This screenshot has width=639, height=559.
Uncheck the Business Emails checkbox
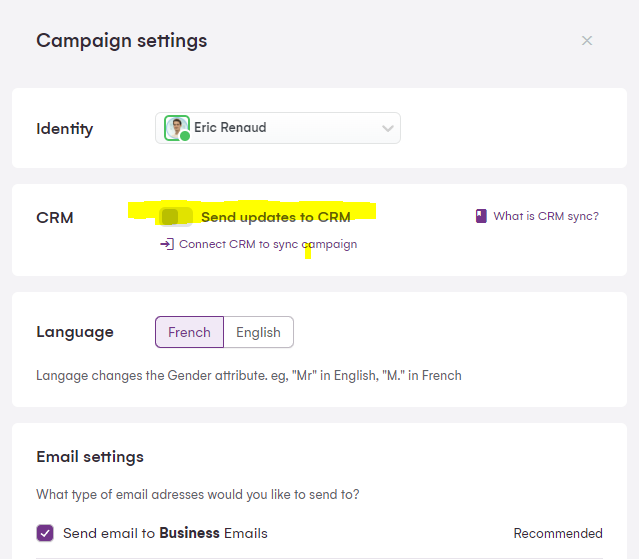point(45,533)
